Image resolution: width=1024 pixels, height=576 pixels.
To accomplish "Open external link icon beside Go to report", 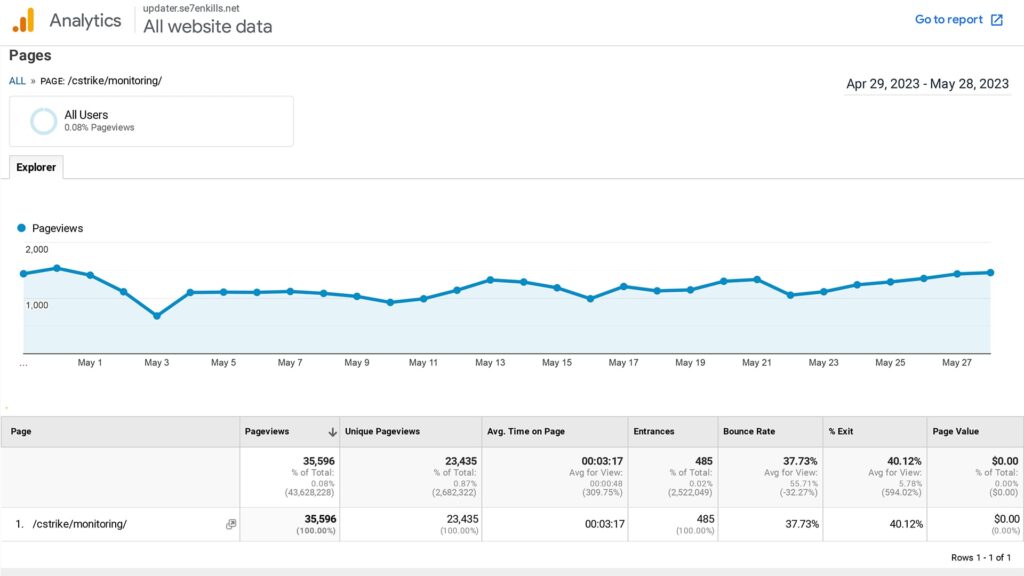I will 997,20.
